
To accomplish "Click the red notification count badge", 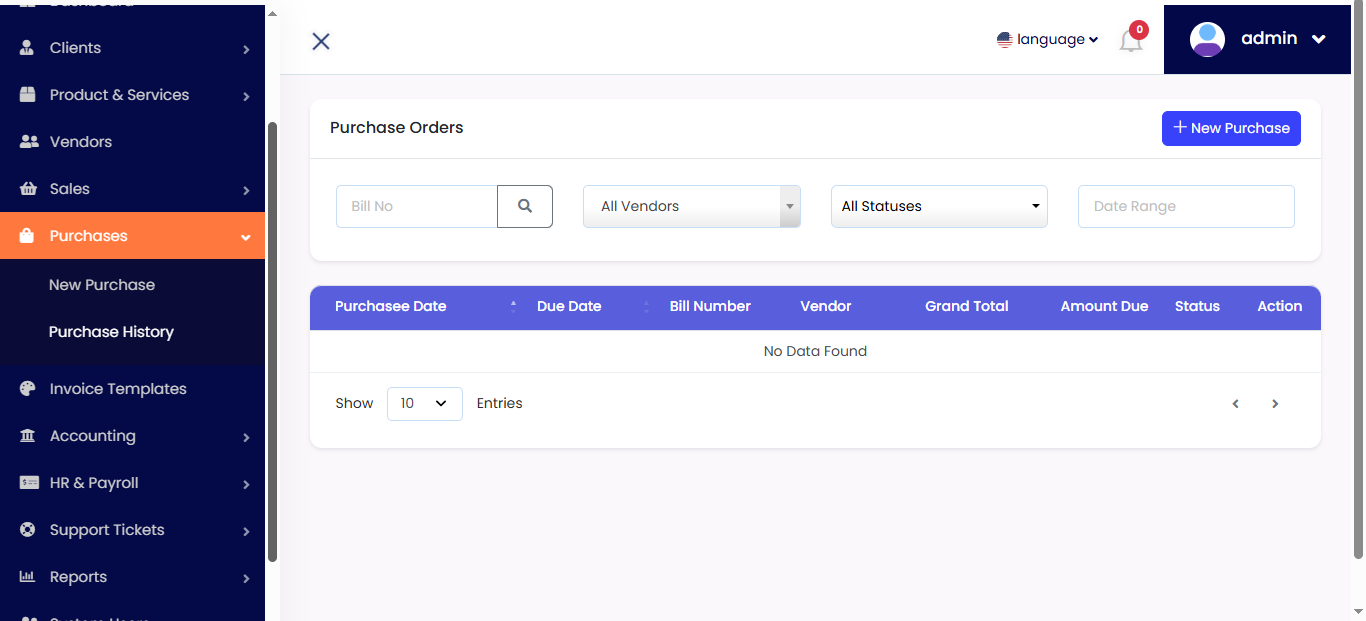I will point(1139,30).
